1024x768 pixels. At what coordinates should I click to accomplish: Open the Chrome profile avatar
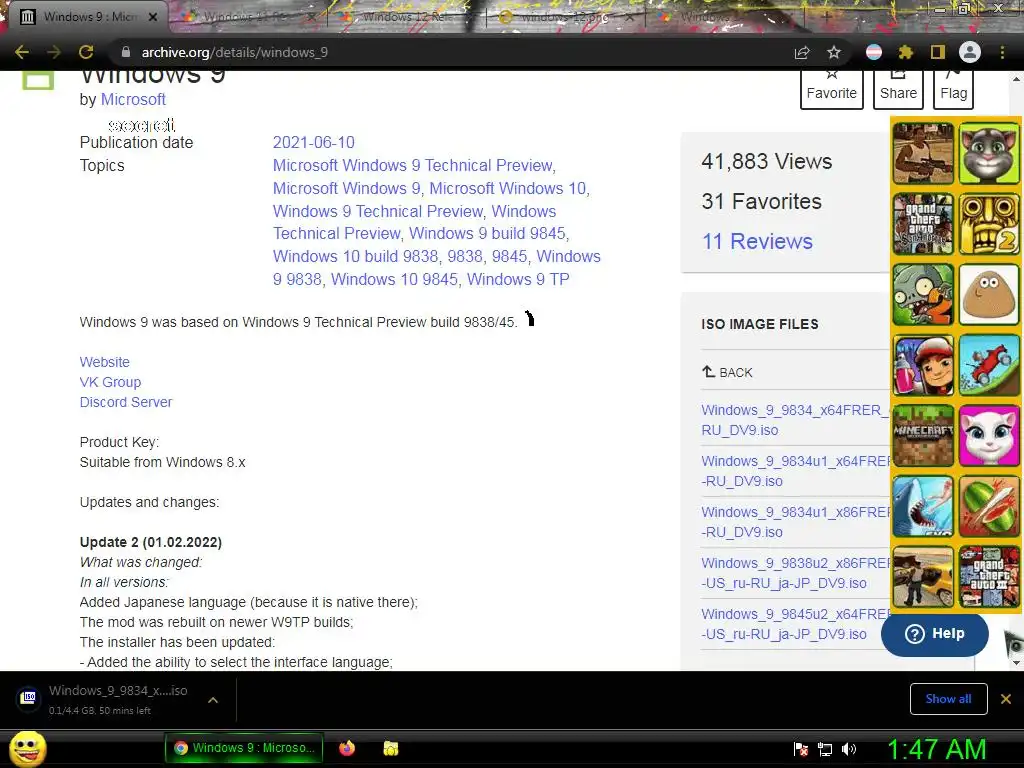pyautogui.click(x=970, y=52)
